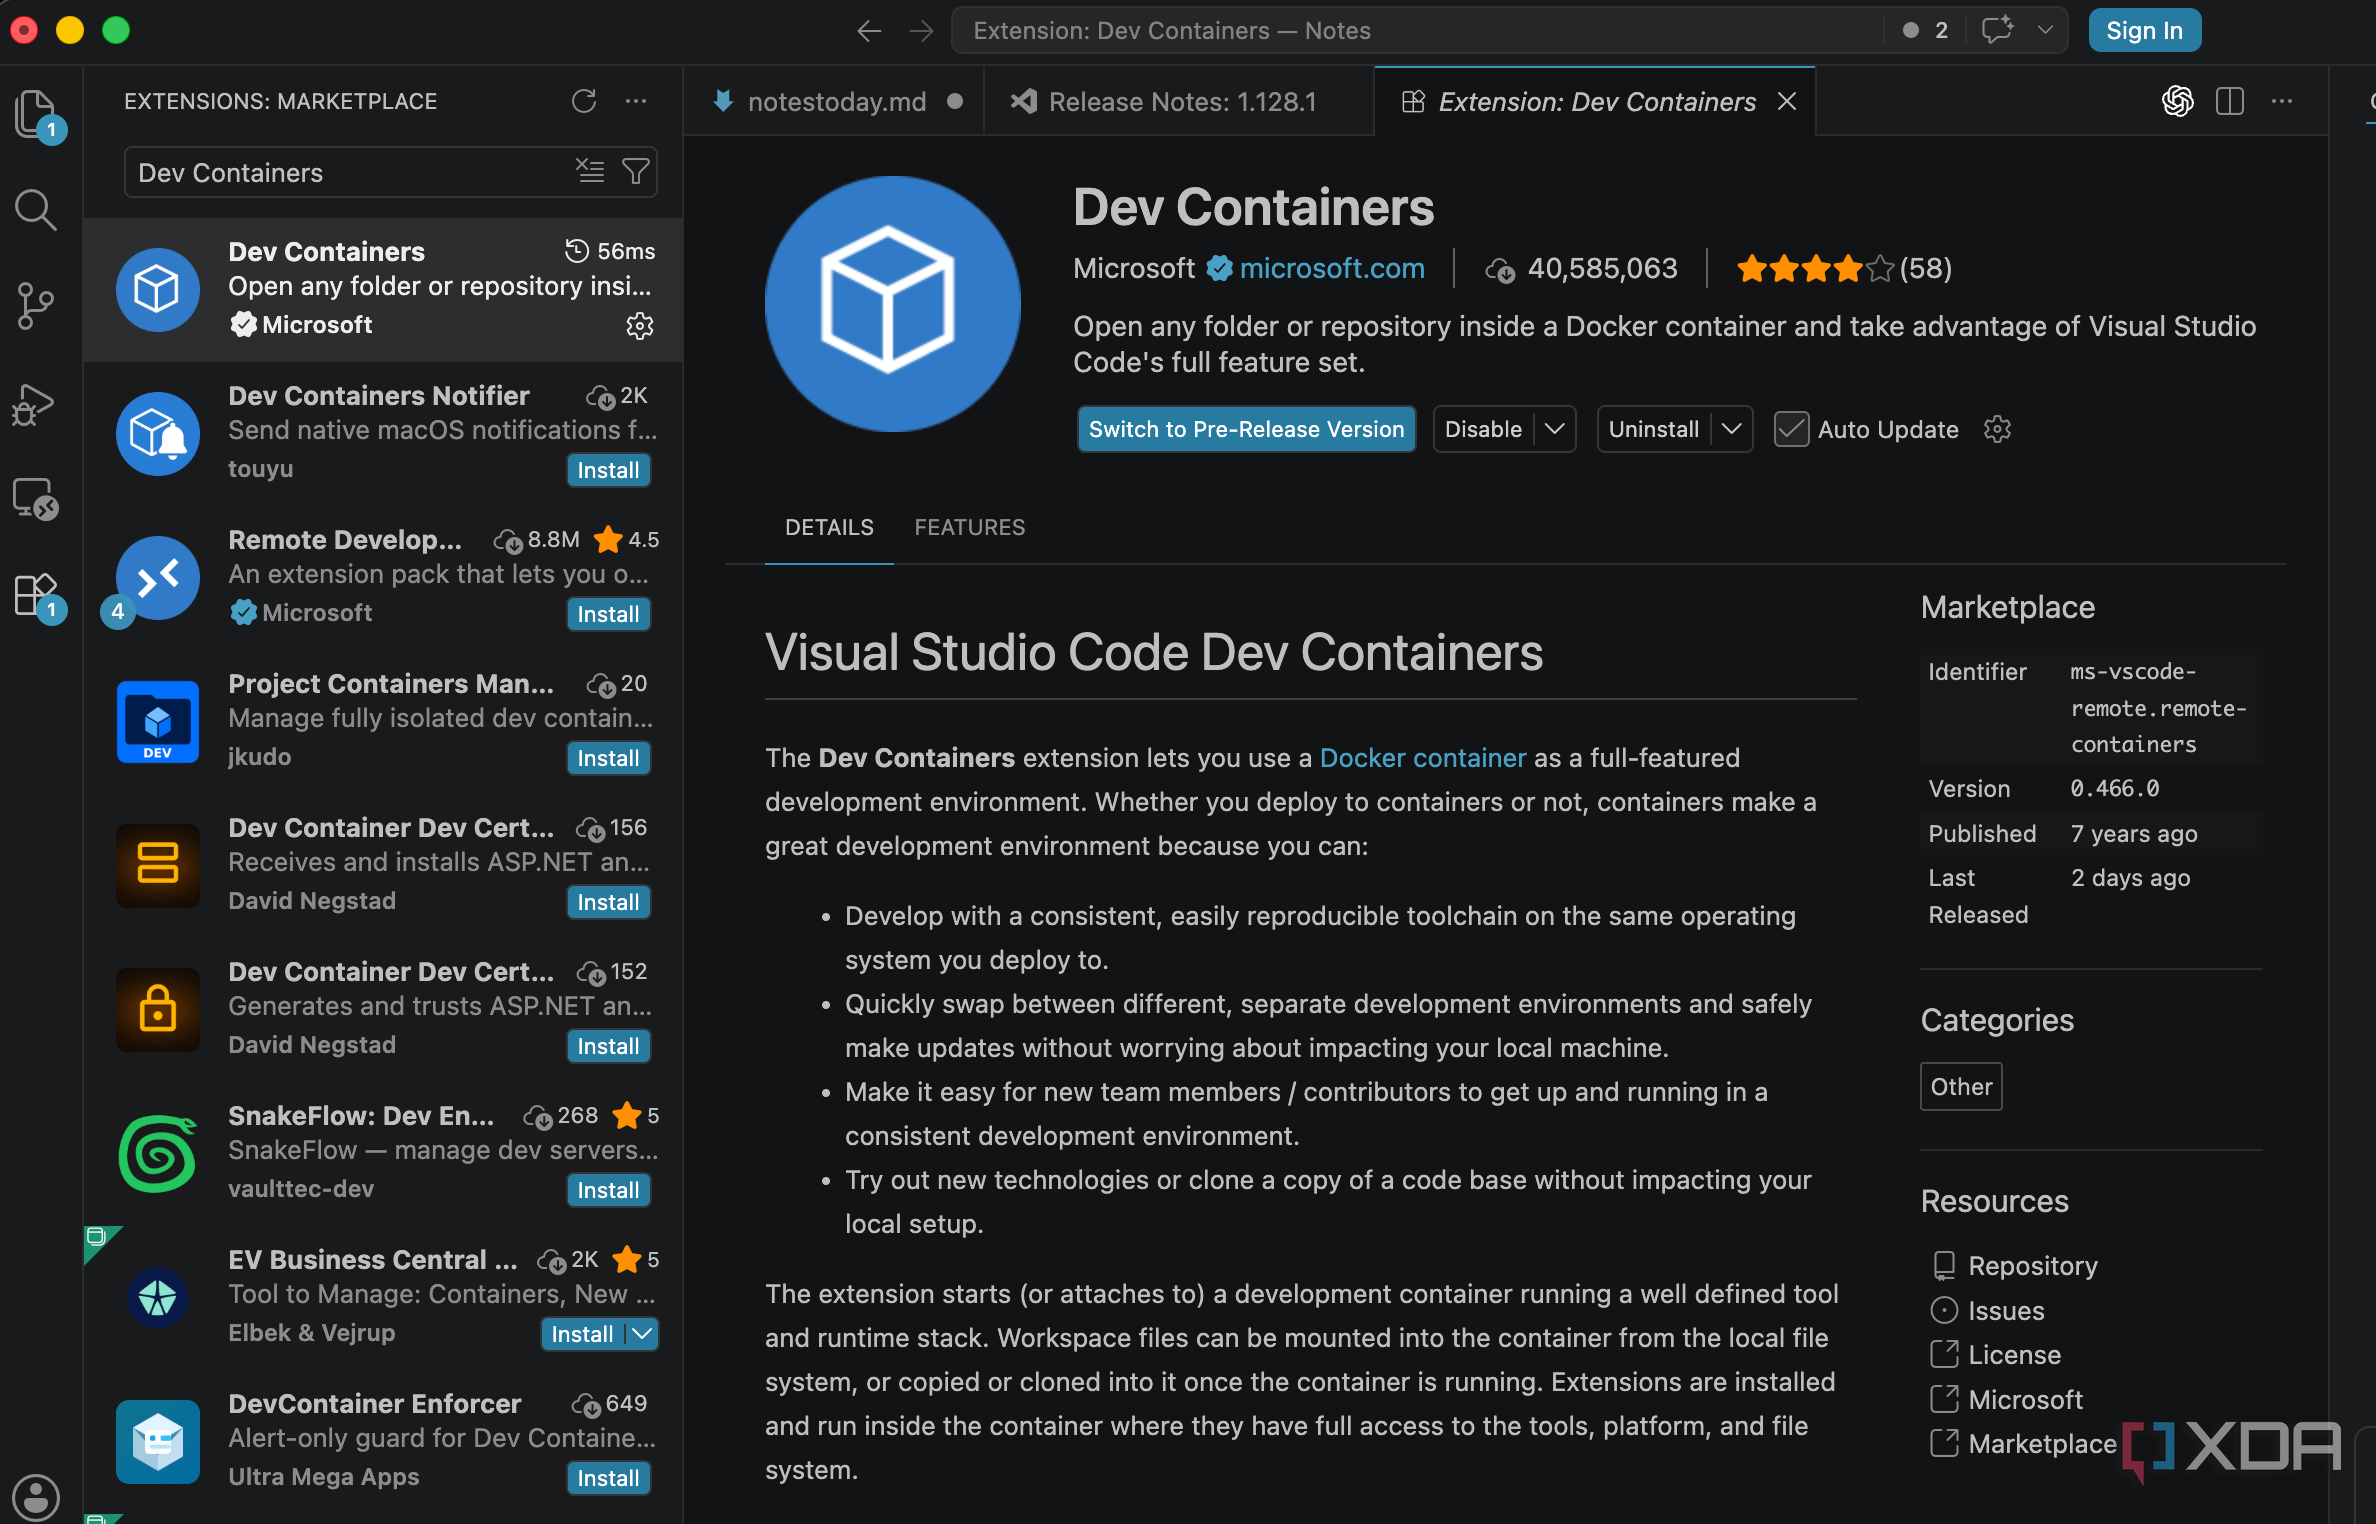Screen dimensions: 2376x1524
Task: Toggle Auto Update checkbox
Action: (1791, 429)
